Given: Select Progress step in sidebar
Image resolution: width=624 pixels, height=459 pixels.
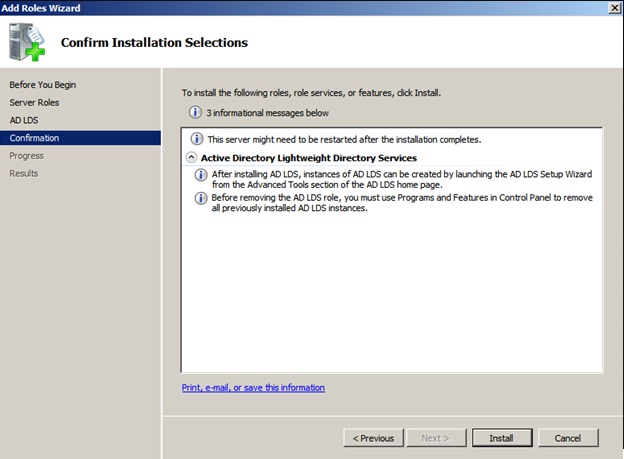Looking at the screenshot, I should (27, 156).
